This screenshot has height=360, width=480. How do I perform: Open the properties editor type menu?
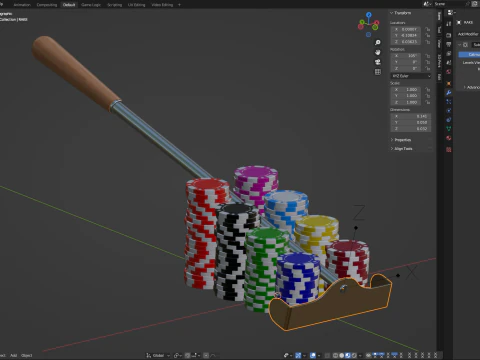pyautogui.click(x=451, y=13)
